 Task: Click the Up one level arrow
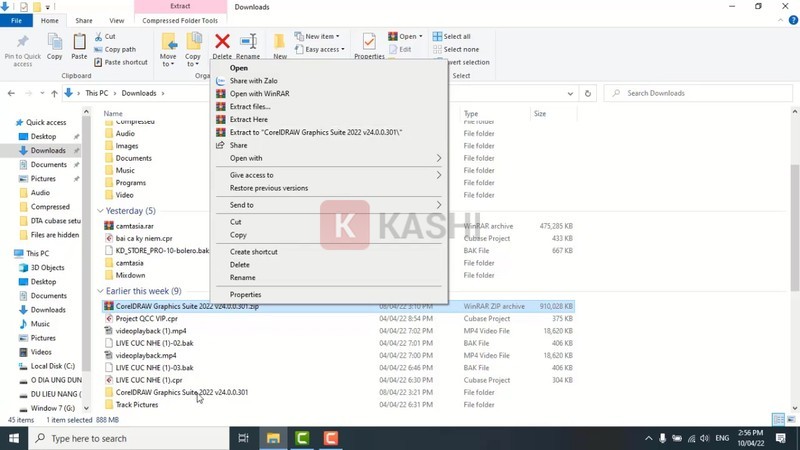click(54, 93)
